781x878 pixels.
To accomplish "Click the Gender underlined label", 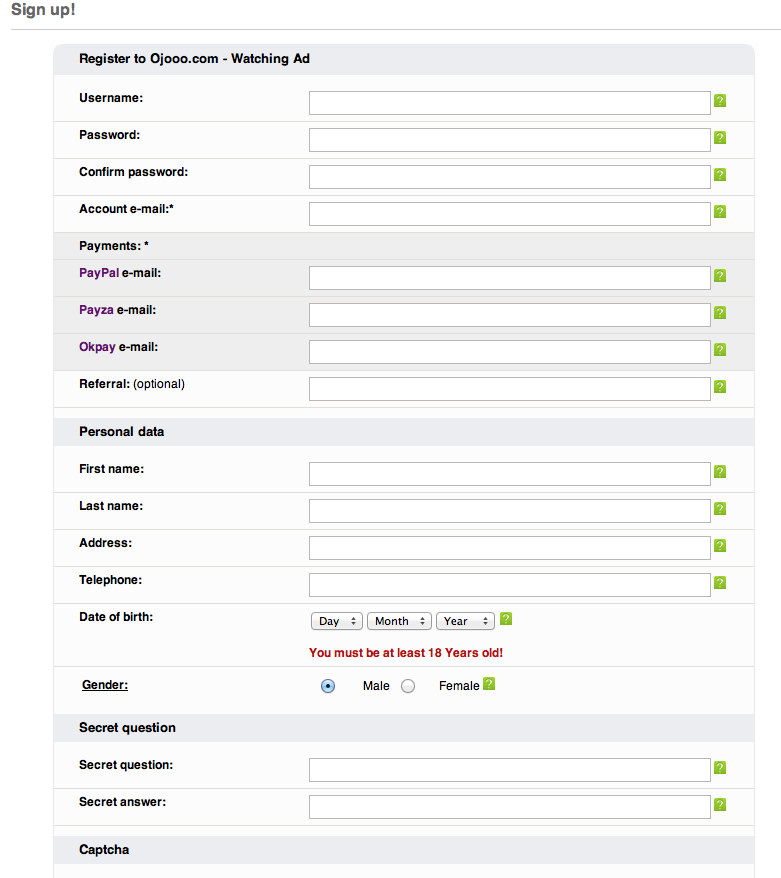I will coord(105,685).
